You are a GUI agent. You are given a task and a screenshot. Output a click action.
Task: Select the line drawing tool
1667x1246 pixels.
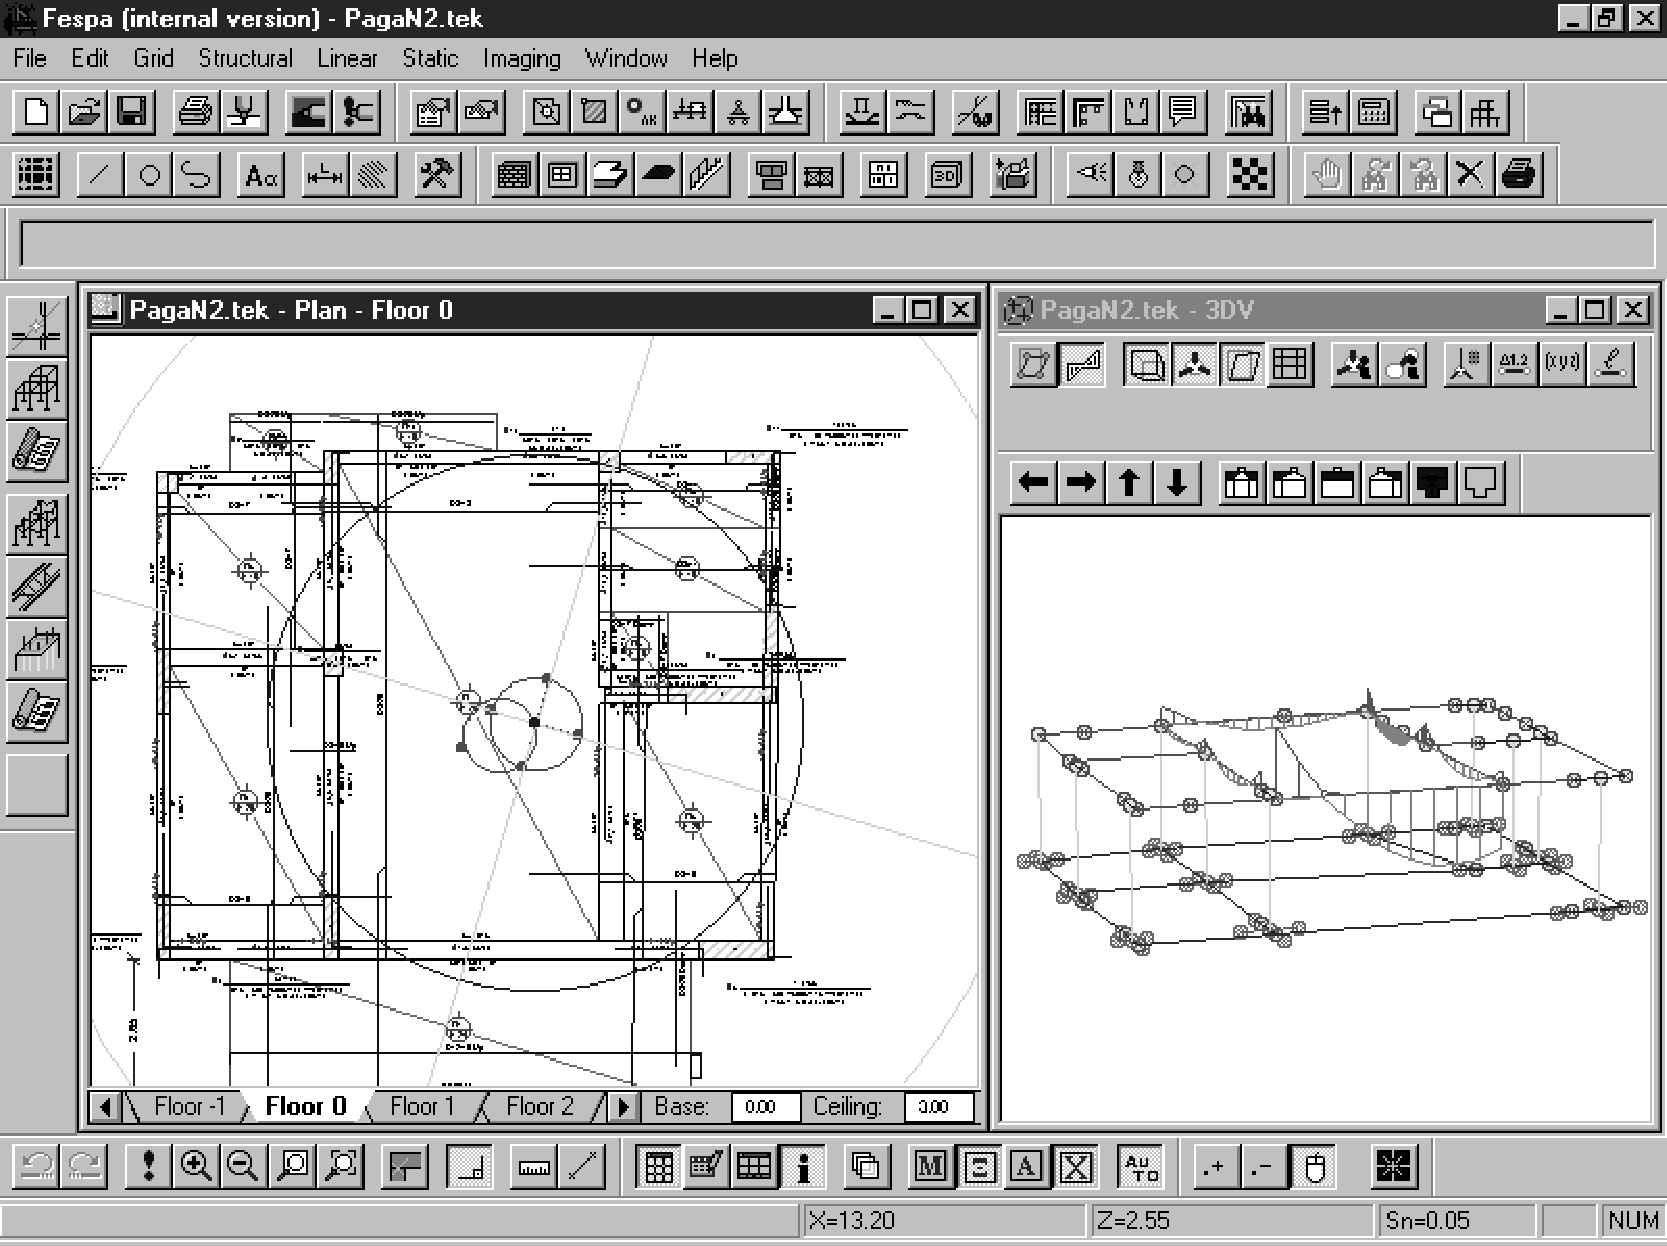(100, 175)
